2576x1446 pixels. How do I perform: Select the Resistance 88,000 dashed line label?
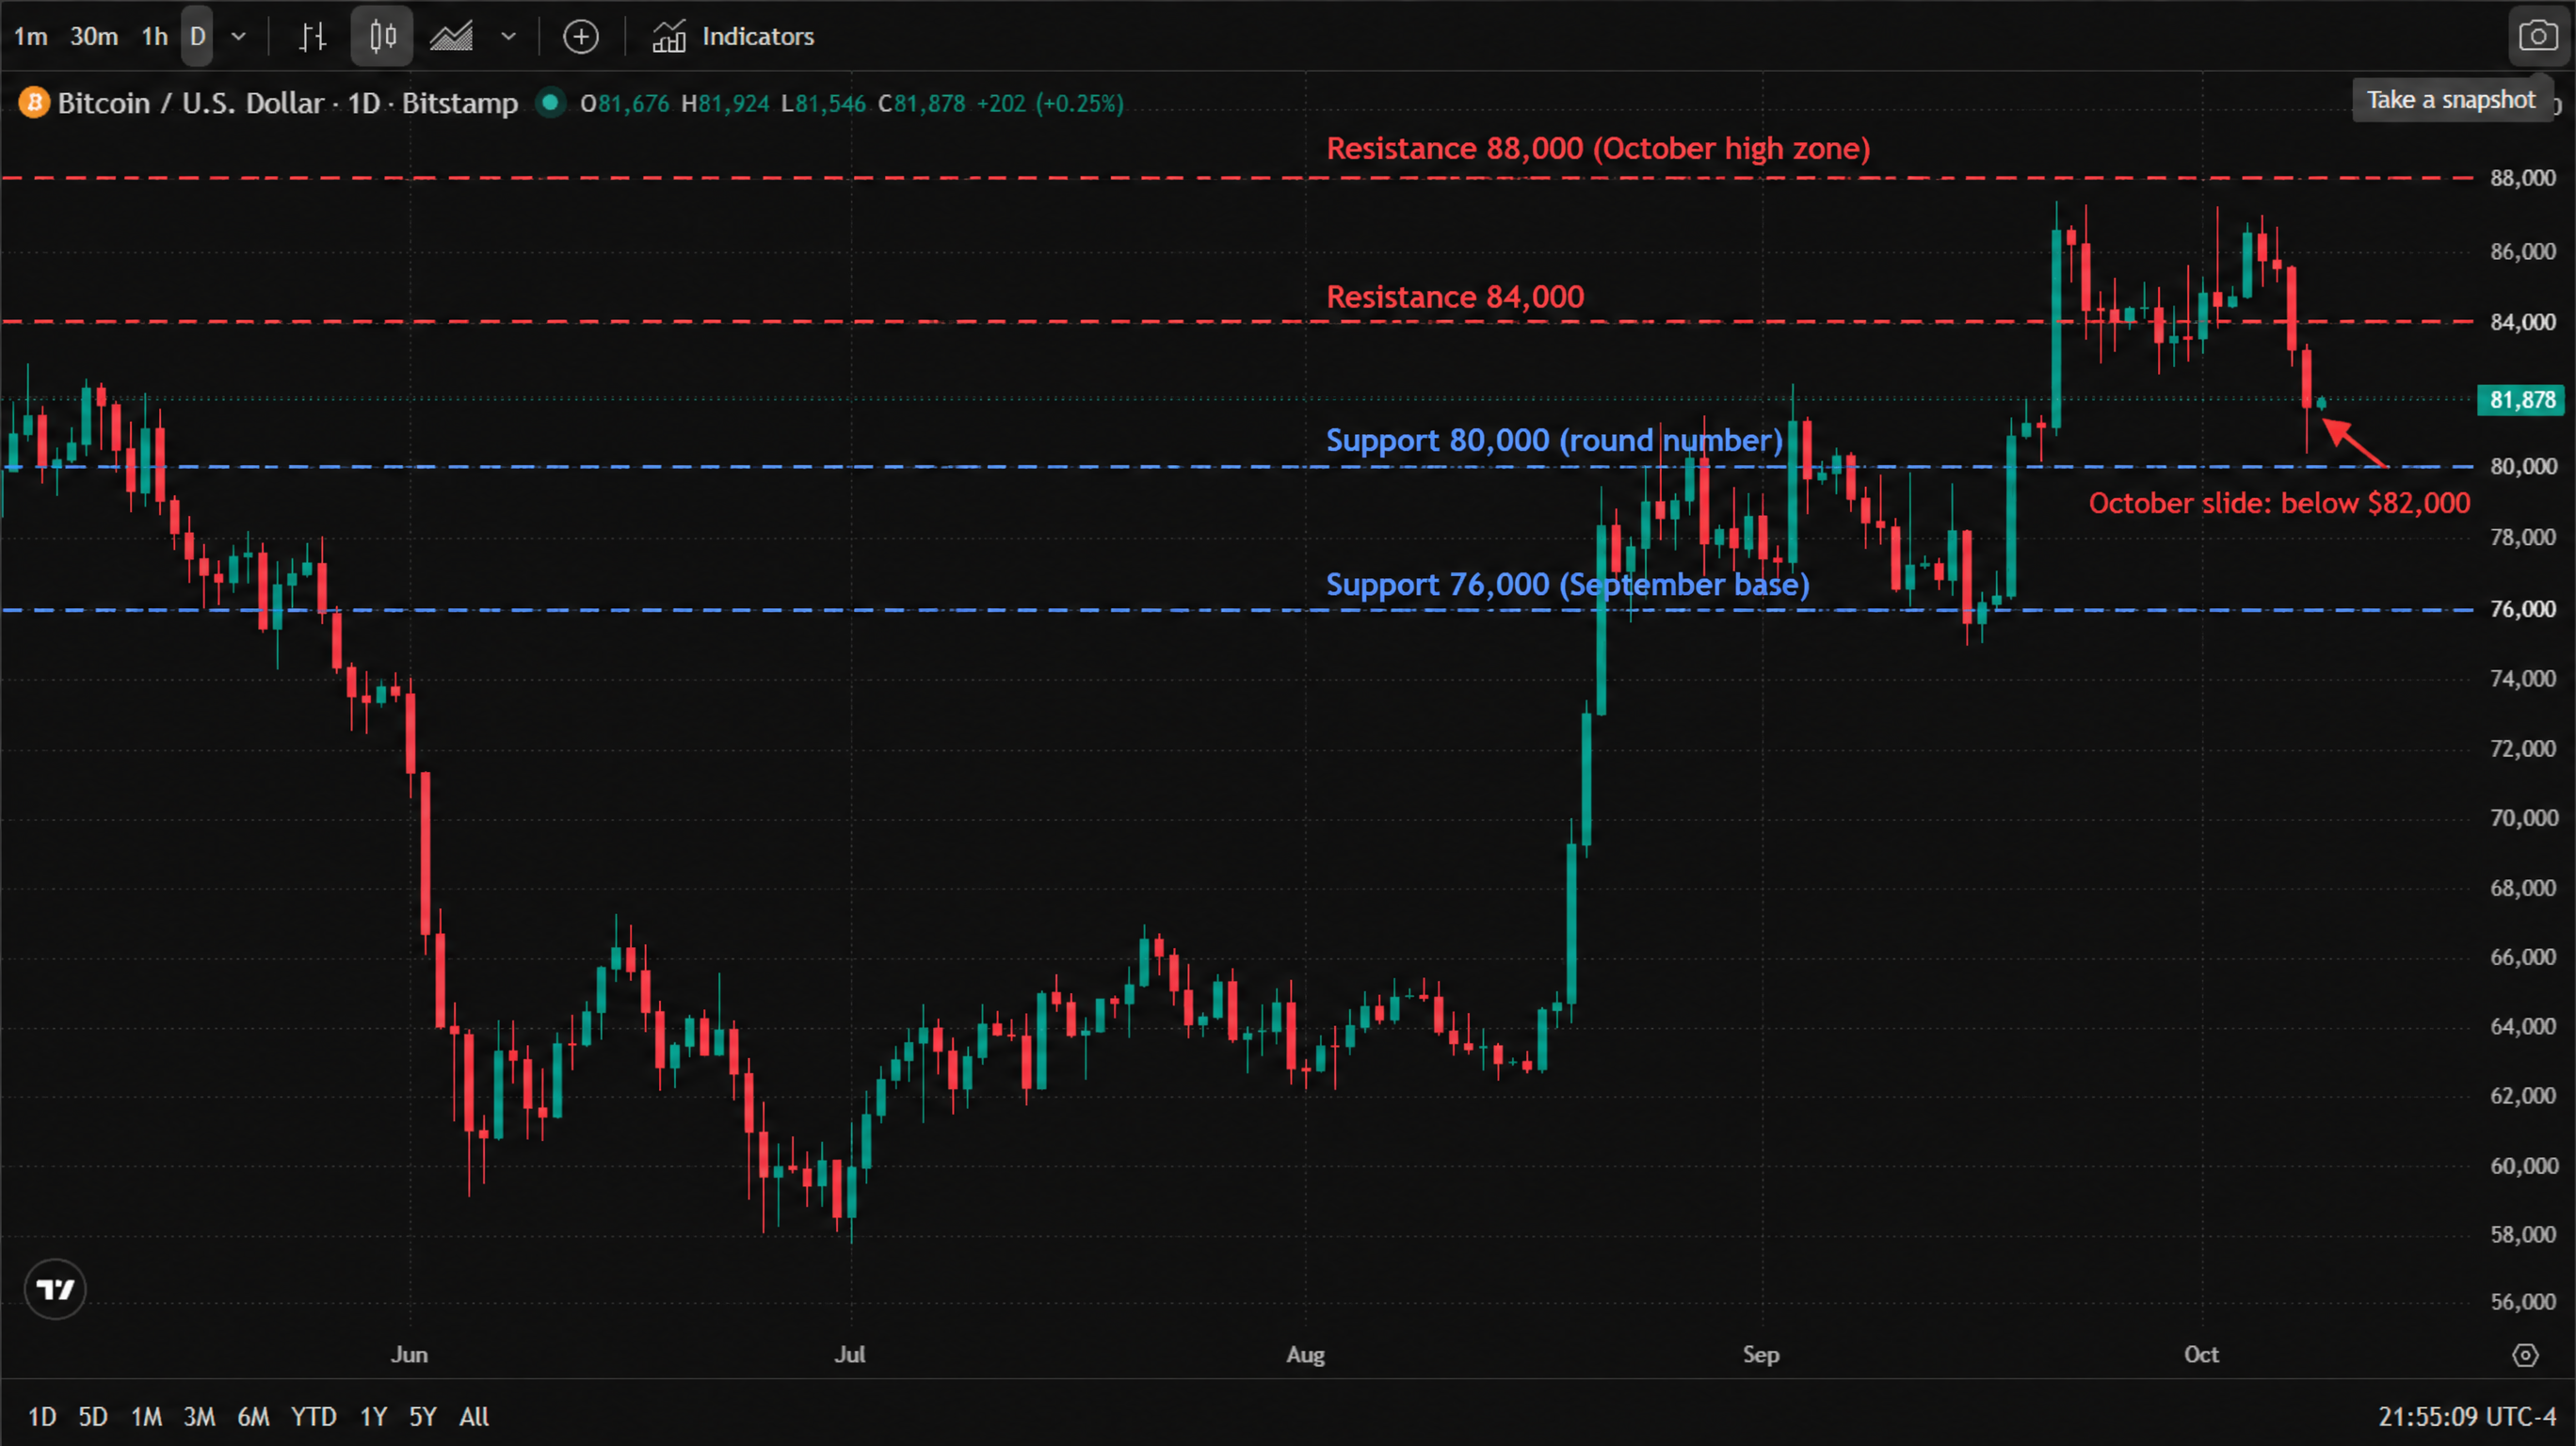(1598, 148)
